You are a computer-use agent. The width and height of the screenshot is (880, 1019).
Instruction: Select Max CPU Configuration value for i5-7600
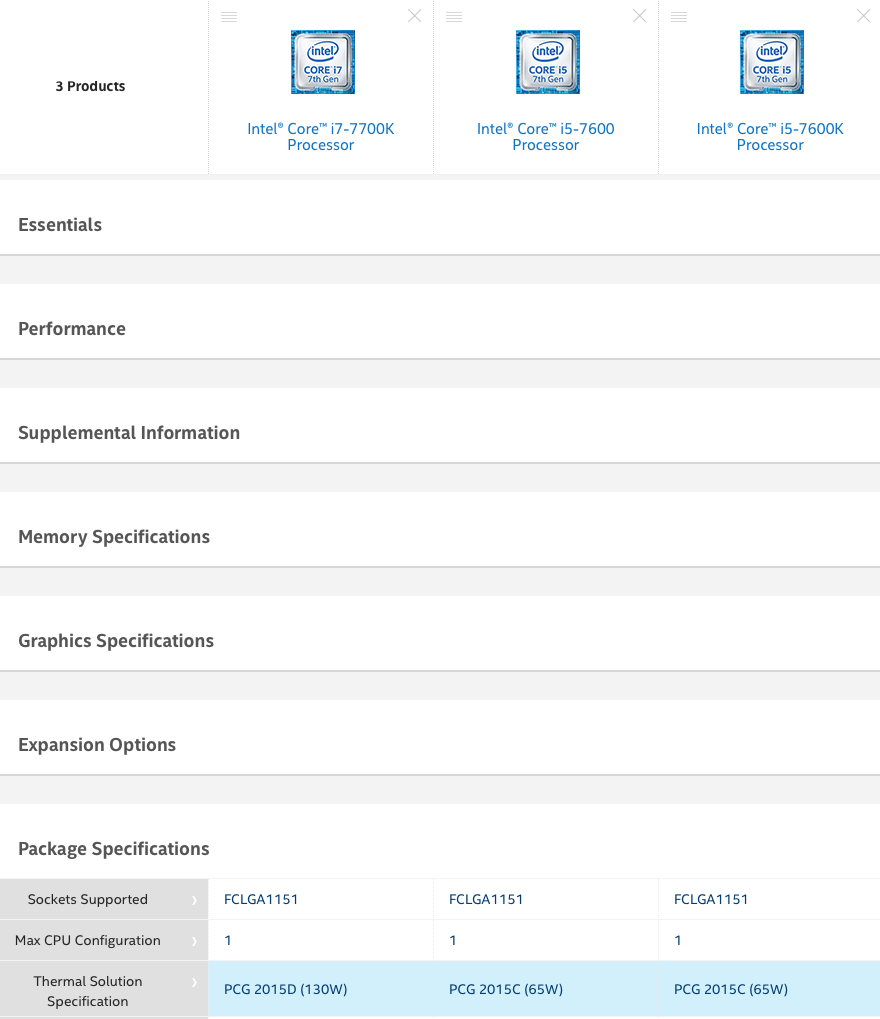tap(453, 940)
